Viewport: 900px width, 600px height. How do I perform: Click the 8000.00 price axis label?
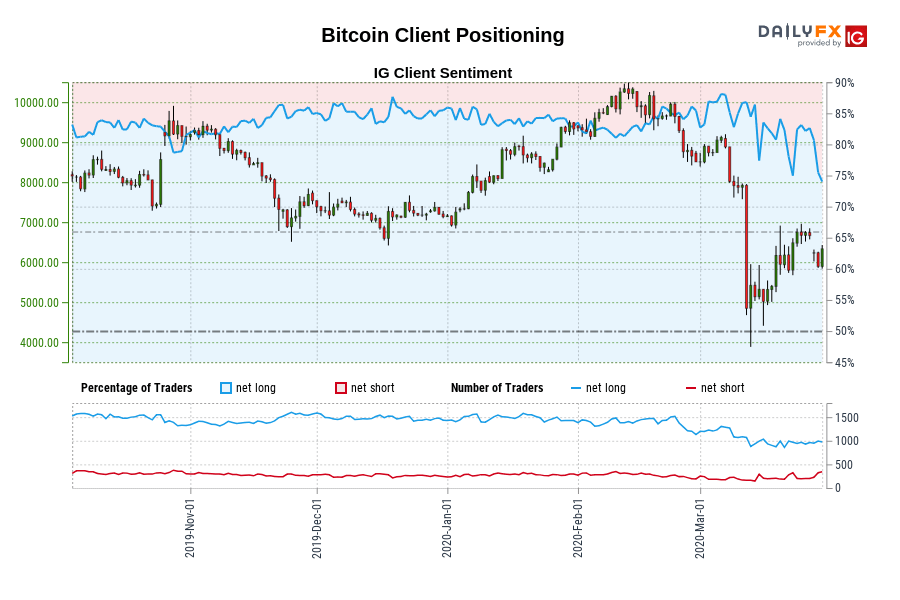(x=40, y=183)
